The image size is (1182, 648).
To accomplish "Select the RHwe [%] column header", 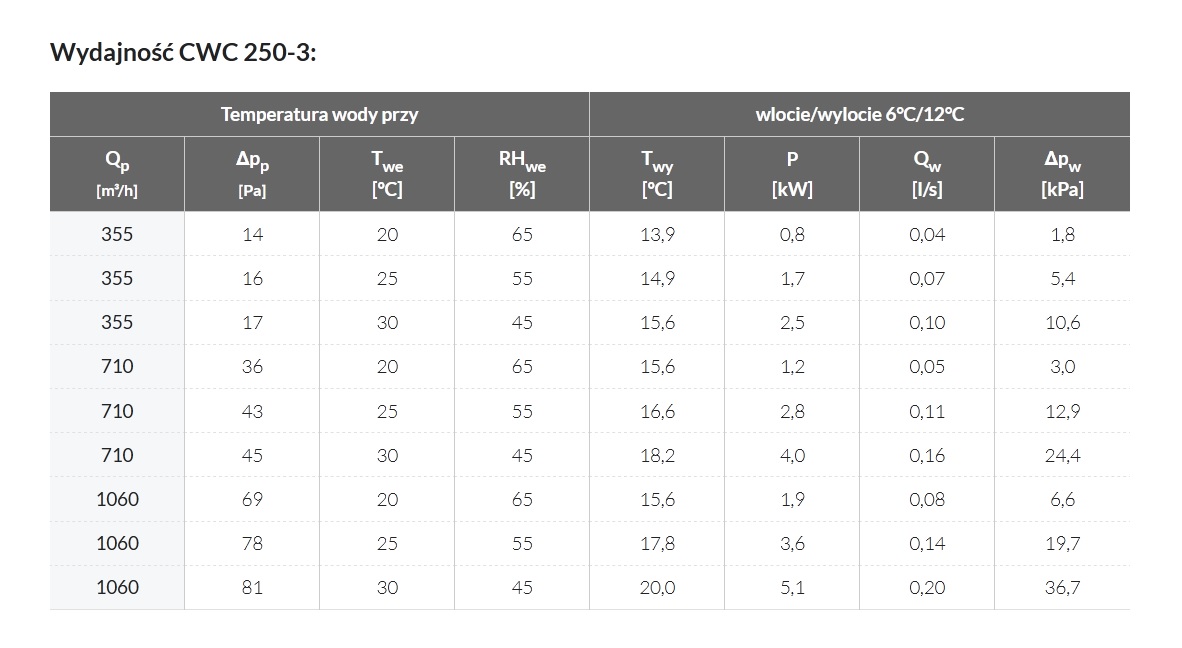I will (x=522, y=174).
